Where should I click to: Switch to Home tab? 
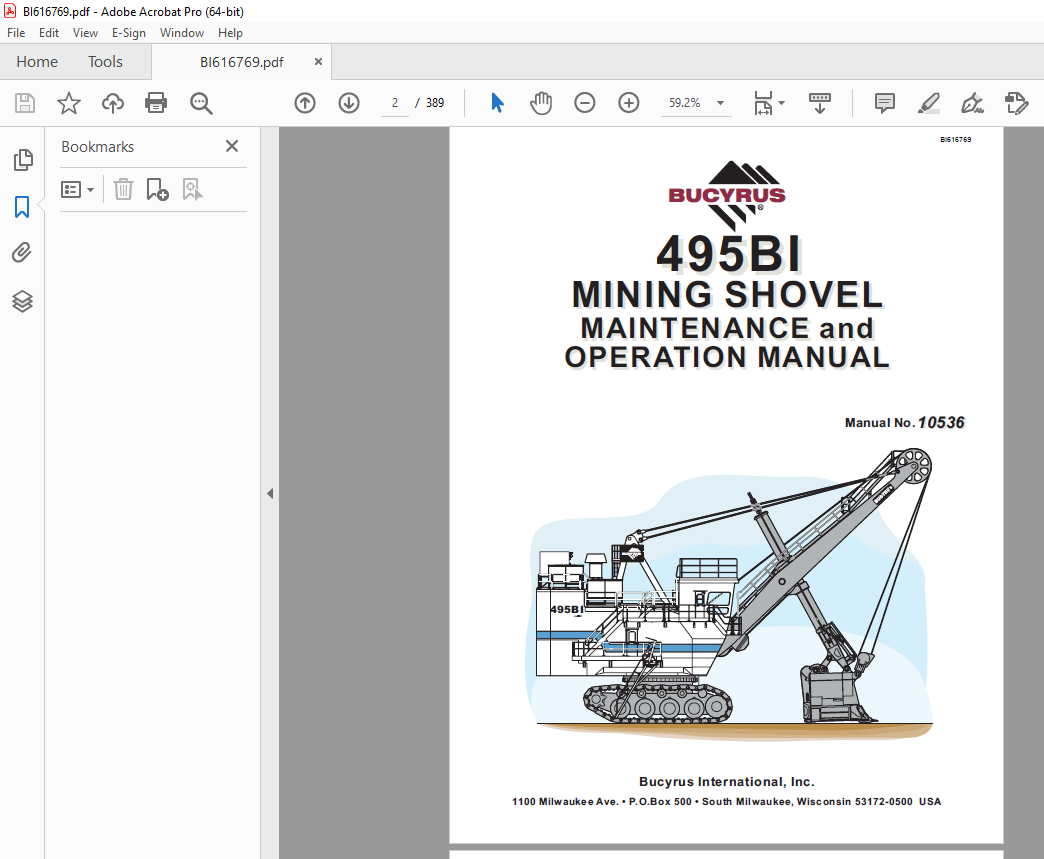tap(37, 62)
